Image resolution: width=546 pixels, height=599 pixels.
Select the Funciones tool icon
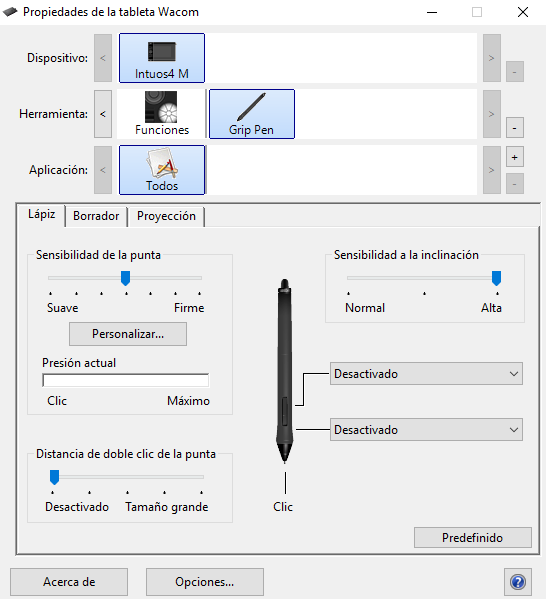click(162, 114)
